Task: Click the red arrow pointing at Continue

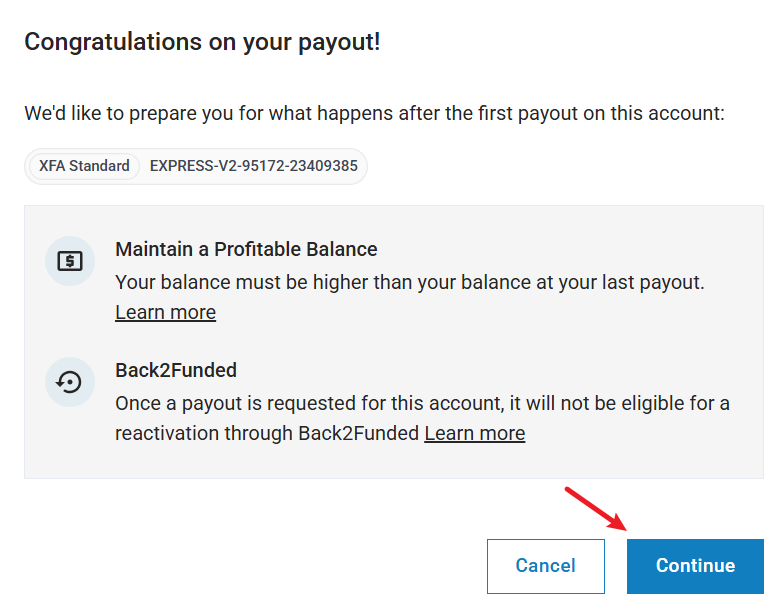Action: tap(595, 509)
